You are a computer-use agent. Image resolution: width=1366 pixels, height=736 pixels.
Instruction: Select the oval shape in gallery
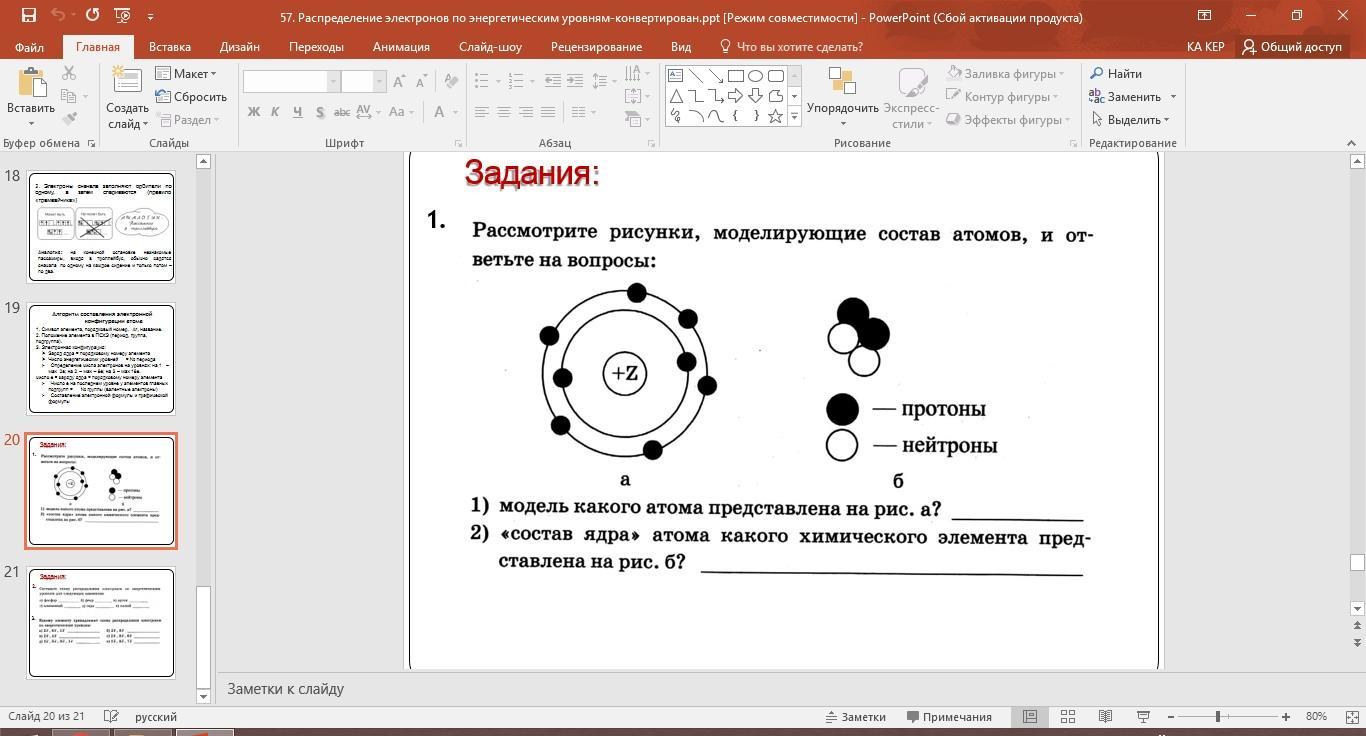click(x=755, y=76)
